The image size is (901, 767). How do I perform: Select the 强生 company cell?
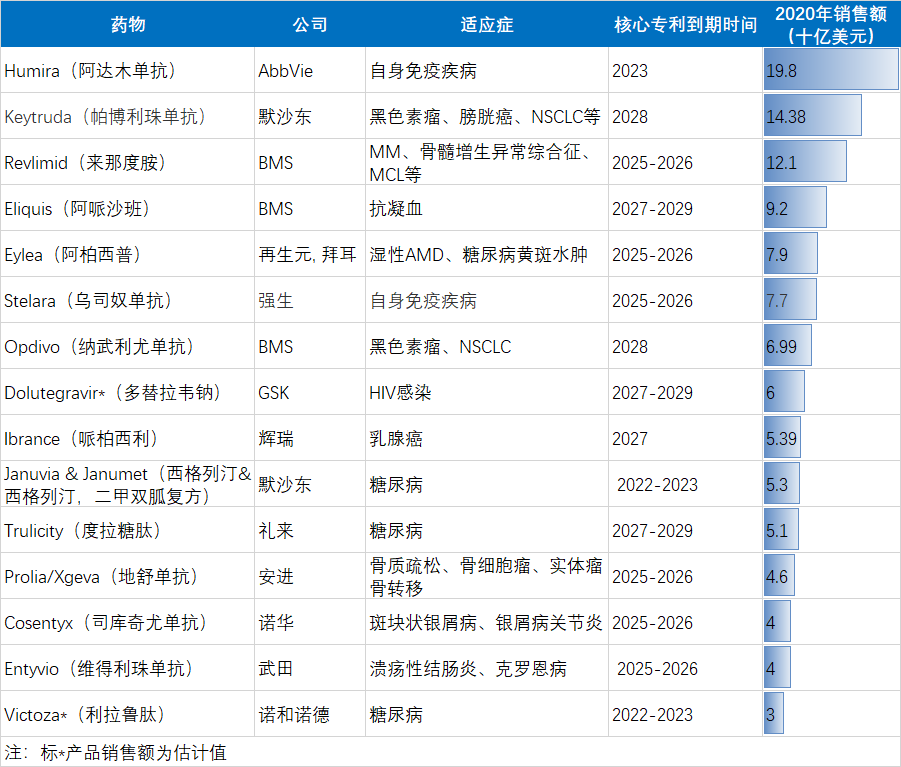(x=310, y=300)
